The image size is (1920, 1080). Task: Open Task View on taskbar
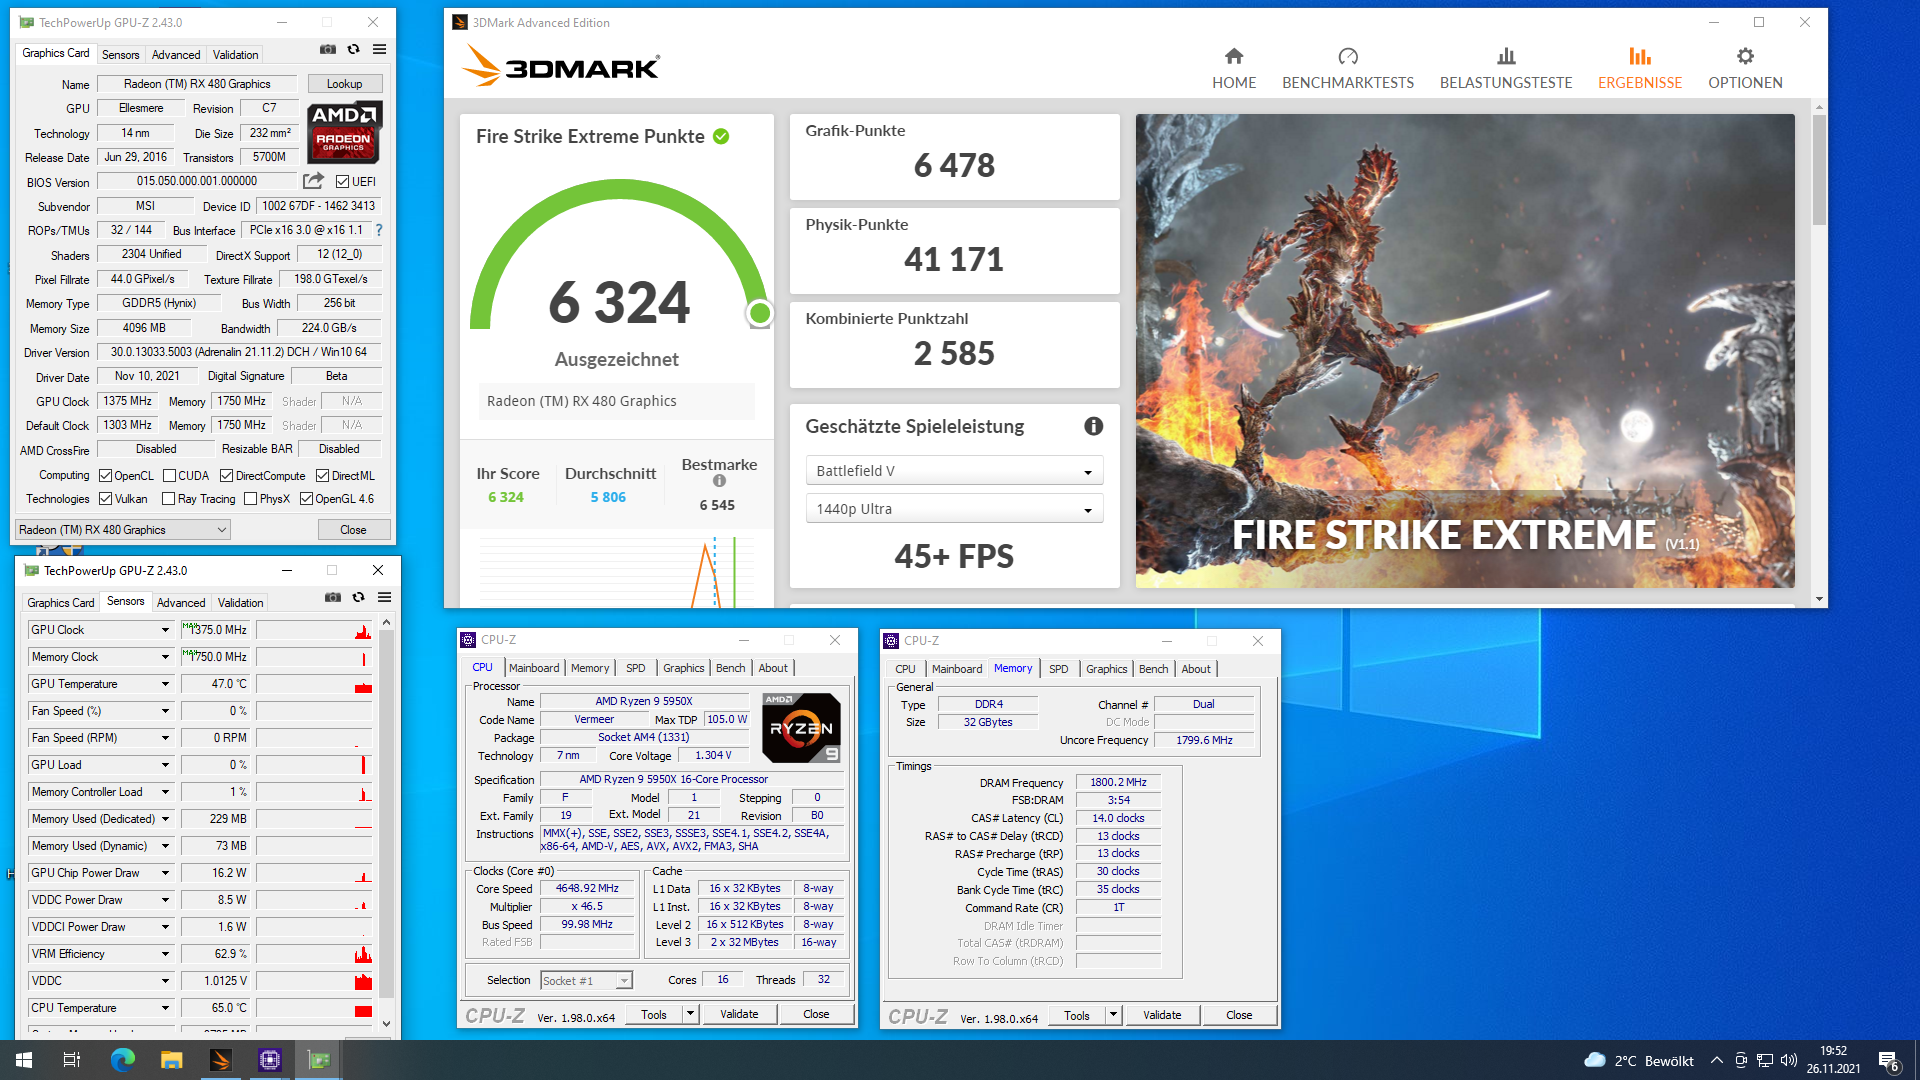(x=72, y=1060)
